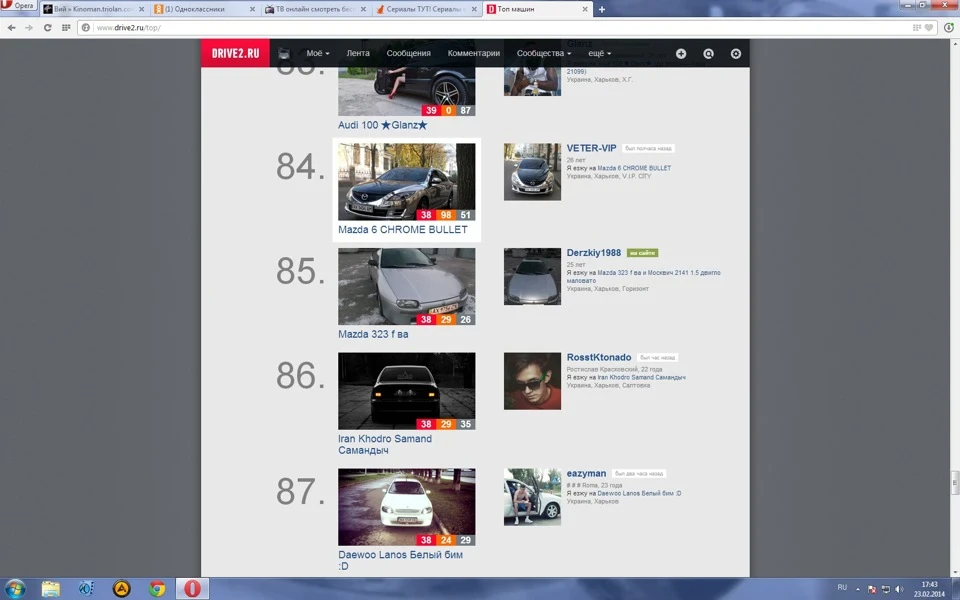Expand the Сообщества dropdown
The image size is (960, 600).
click(x=544, y=53)
